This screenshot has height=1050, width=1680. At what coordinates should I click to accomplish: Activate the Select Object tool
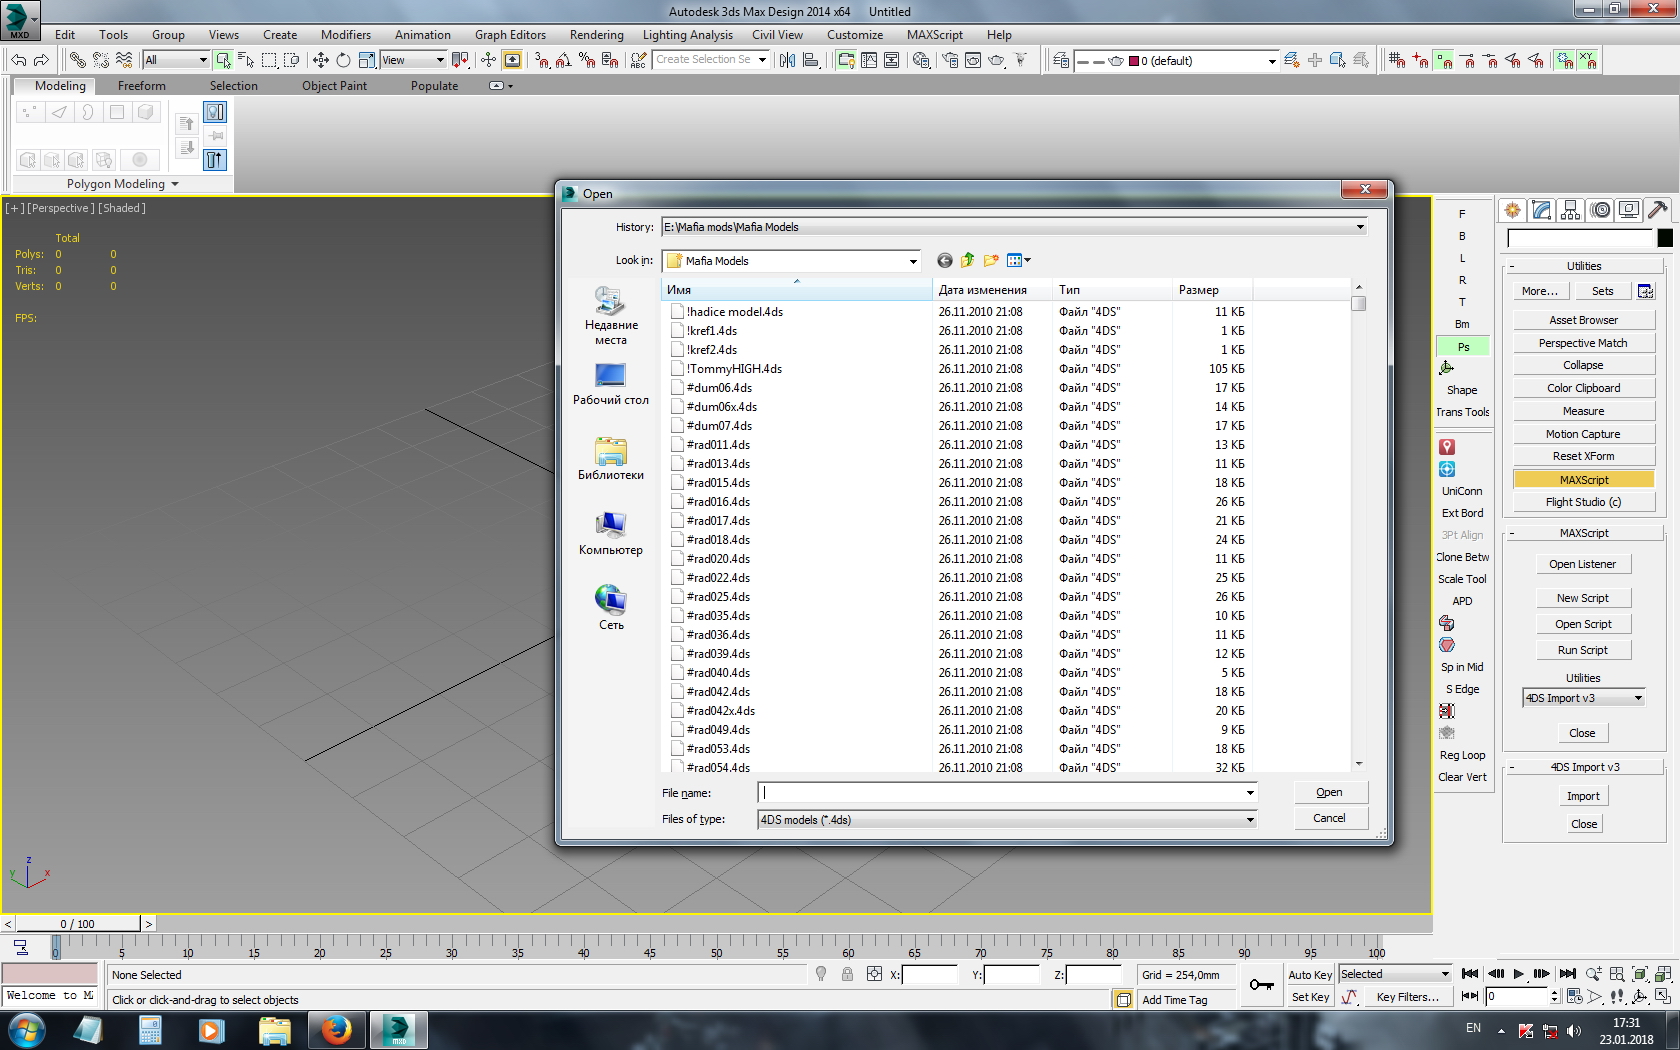[x=223, y=60]
